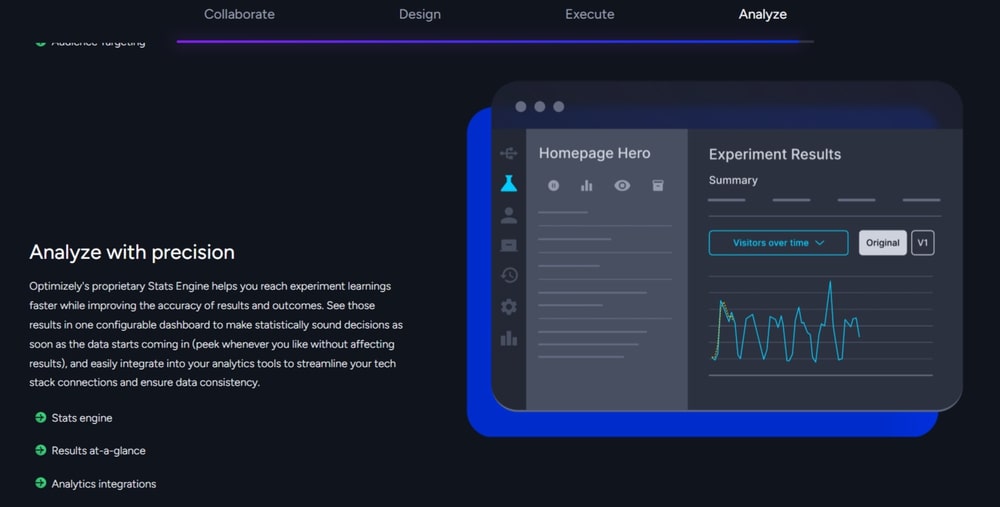The height and width of the screenshot is (507, 1000).
Task: Click the Stats engine link
Action: [82, 418]
